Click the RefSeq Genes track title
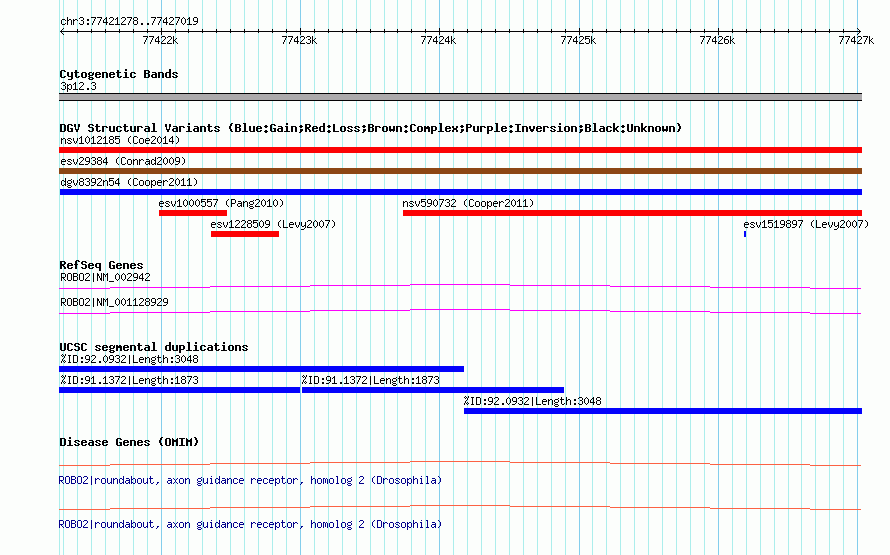This screenshot has width=890, height=555. [x=101, y=265]
